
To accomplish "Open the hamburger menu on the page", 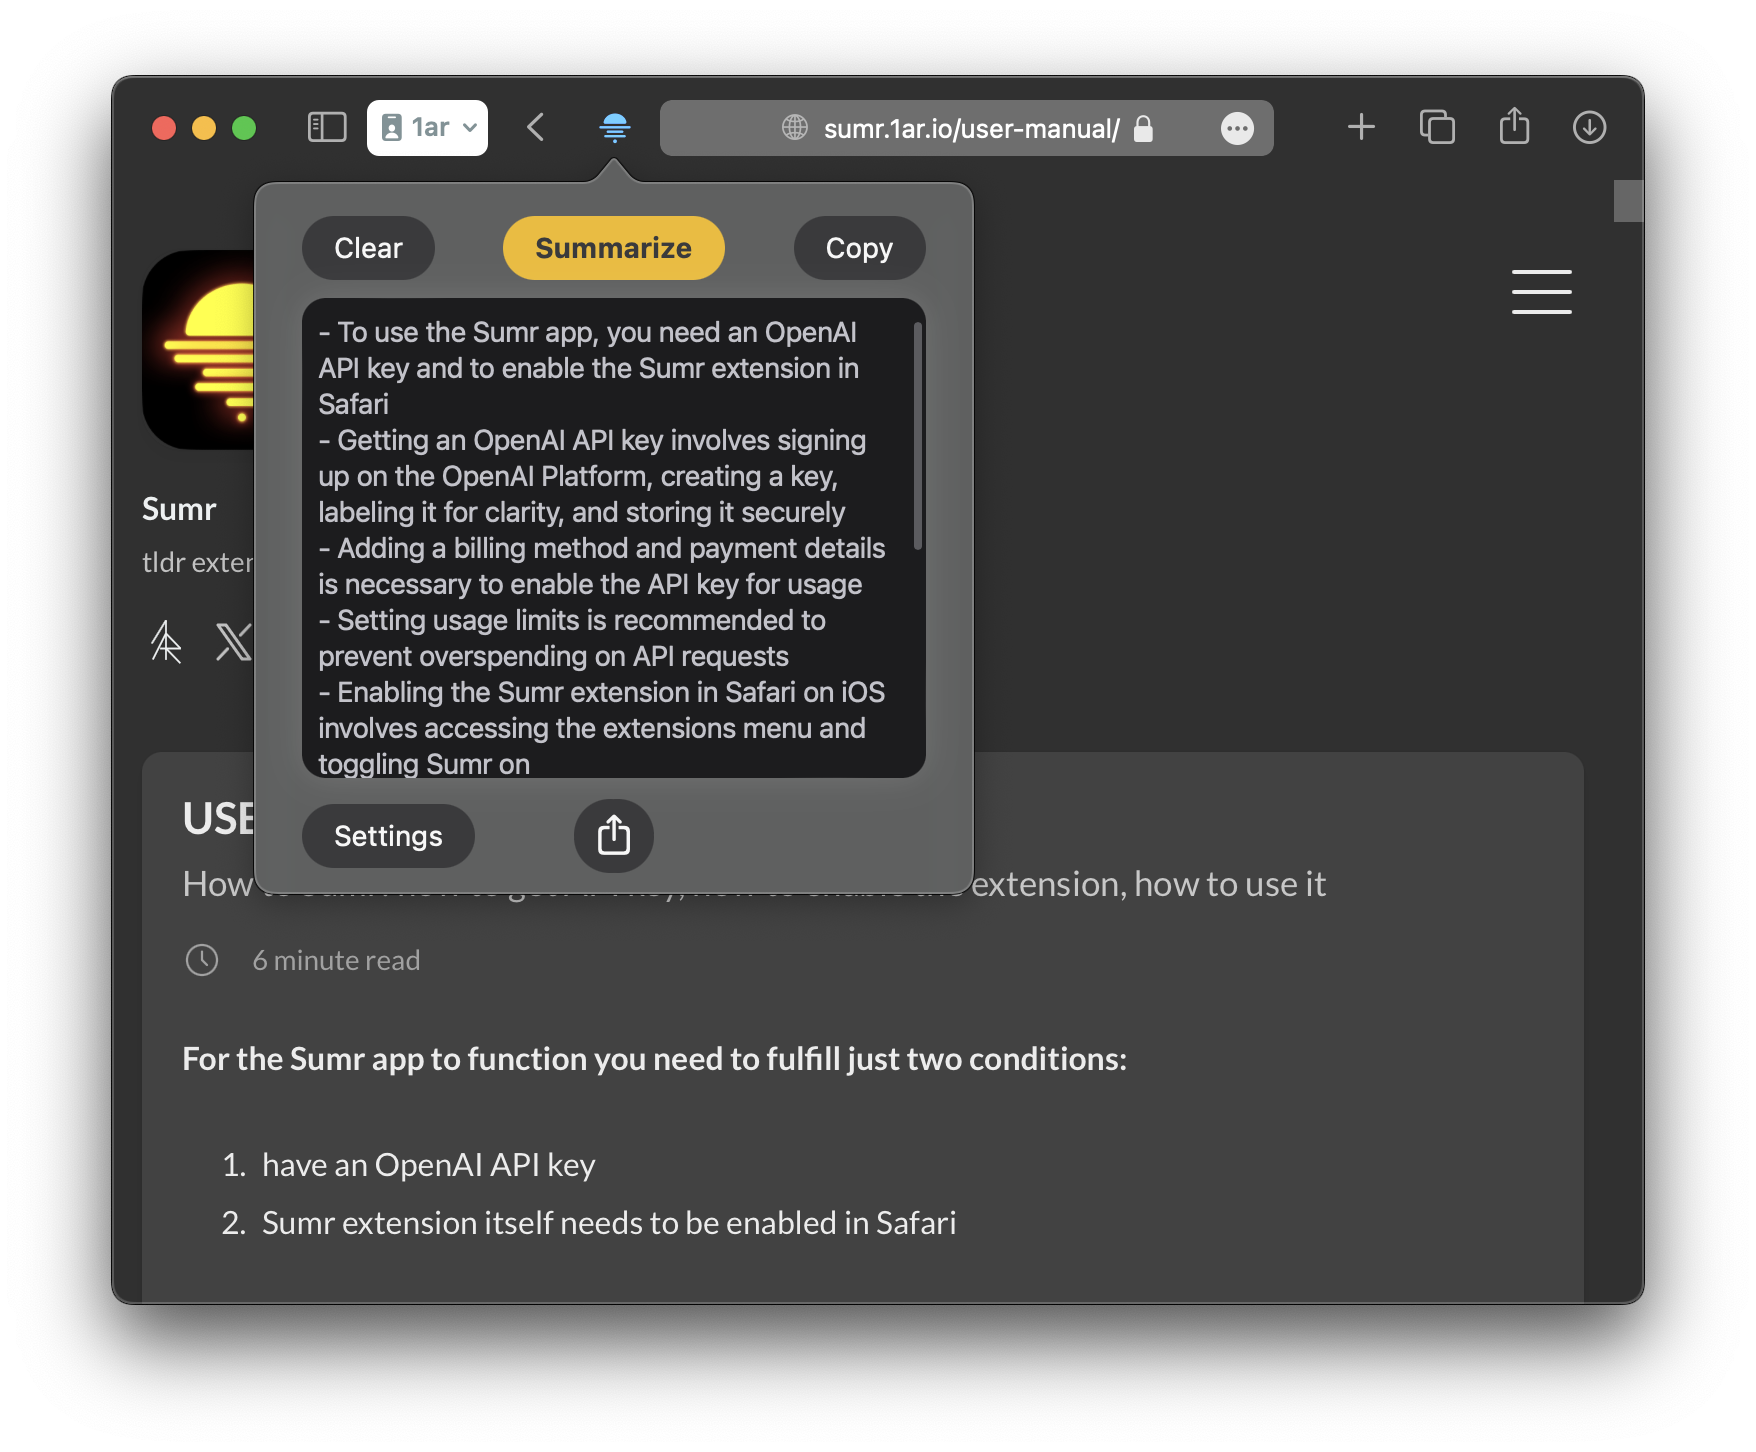I will 1541,292.
